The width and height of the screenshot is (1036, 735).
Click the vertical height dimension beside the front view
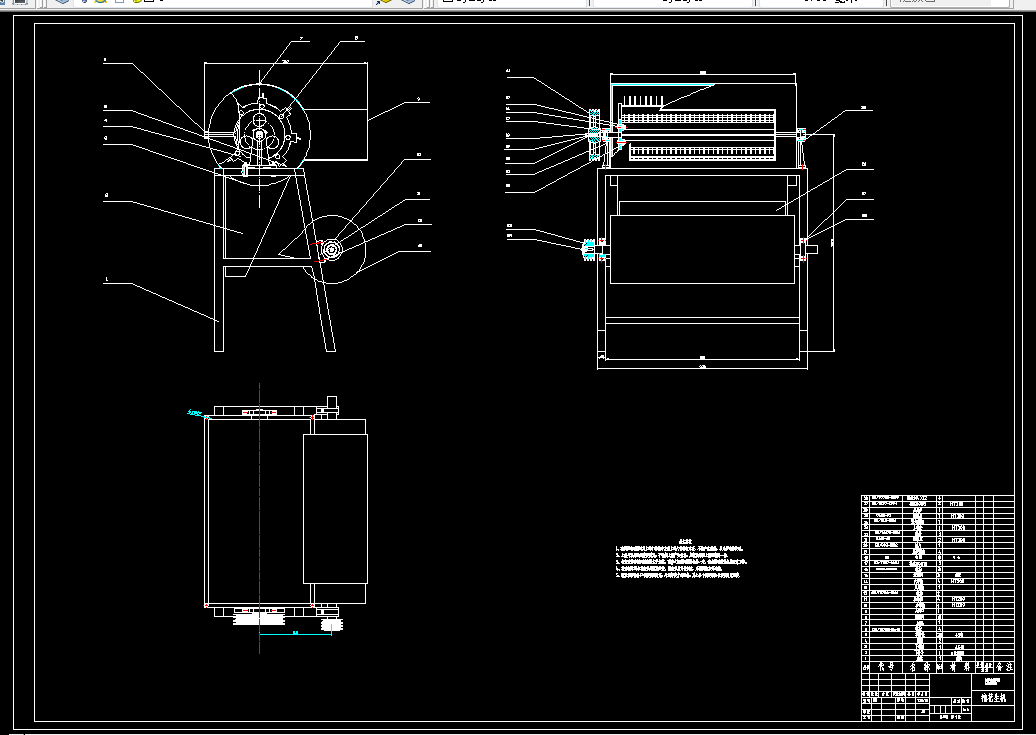(833, 243)
